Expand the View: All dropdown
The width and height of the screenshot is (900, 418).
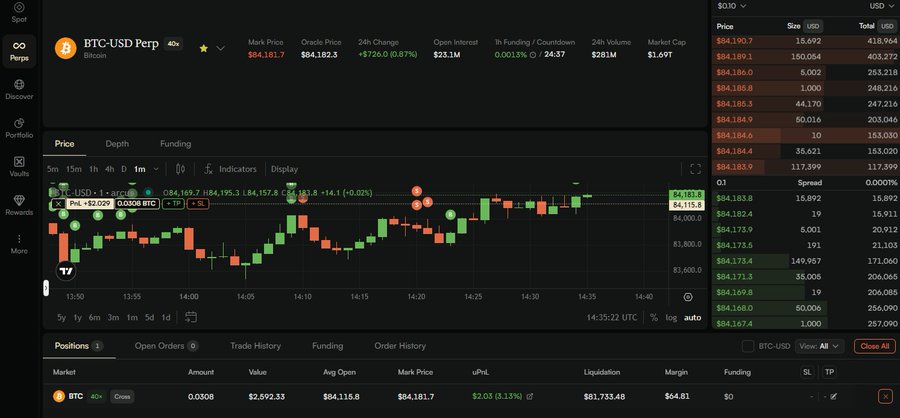819,346
